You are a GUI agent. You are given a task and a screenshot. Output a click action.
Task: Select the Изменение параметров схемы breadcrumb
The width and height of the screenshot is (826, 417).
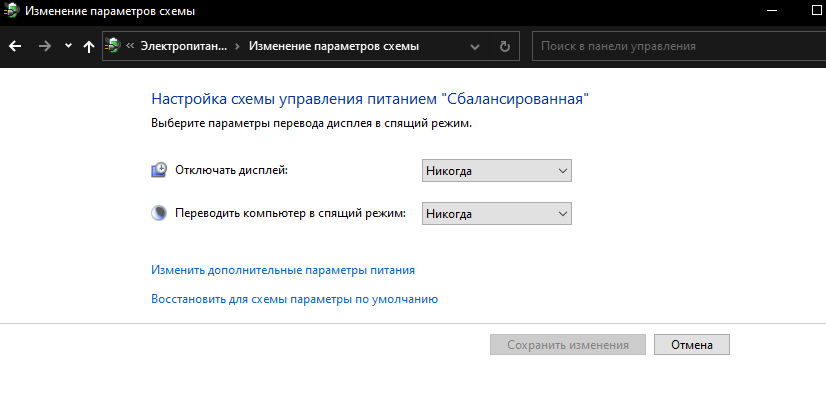coord(333,46)
